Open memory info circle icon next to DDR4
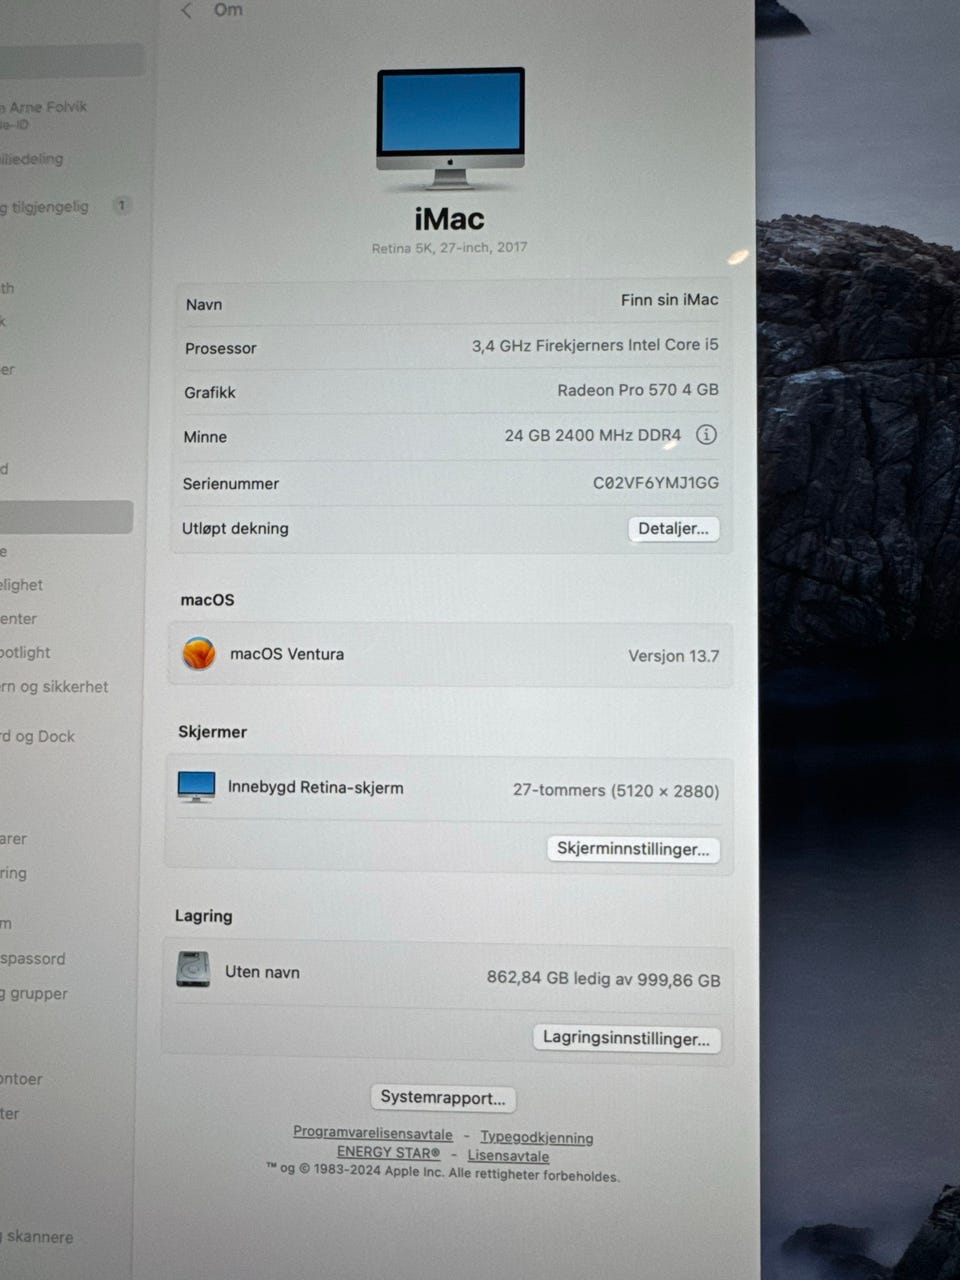Image resolution: width=960 pixels, height=1280 pixels. pos(706,435)
